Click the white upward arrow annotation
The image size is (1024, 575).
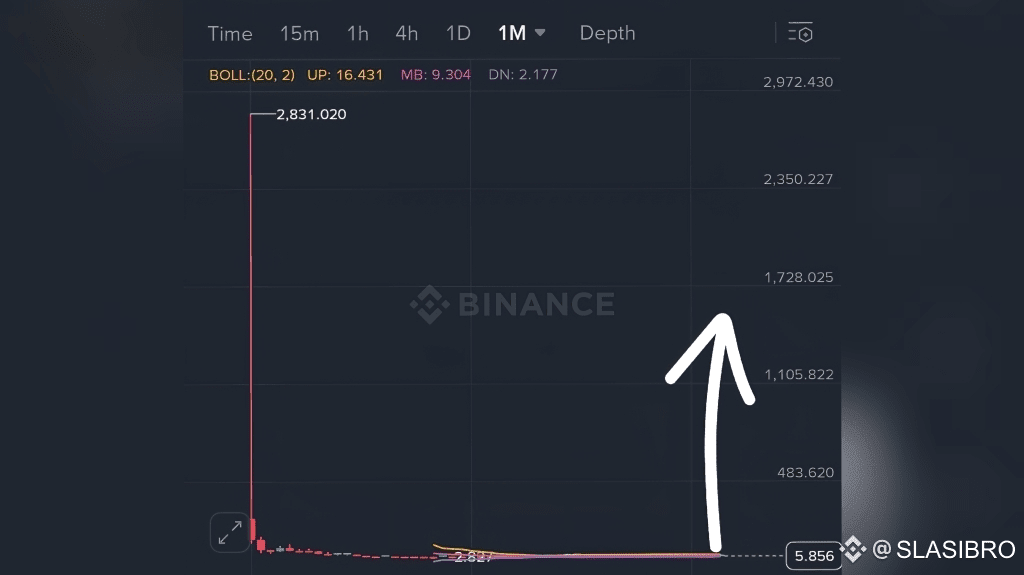coord(714,431)
